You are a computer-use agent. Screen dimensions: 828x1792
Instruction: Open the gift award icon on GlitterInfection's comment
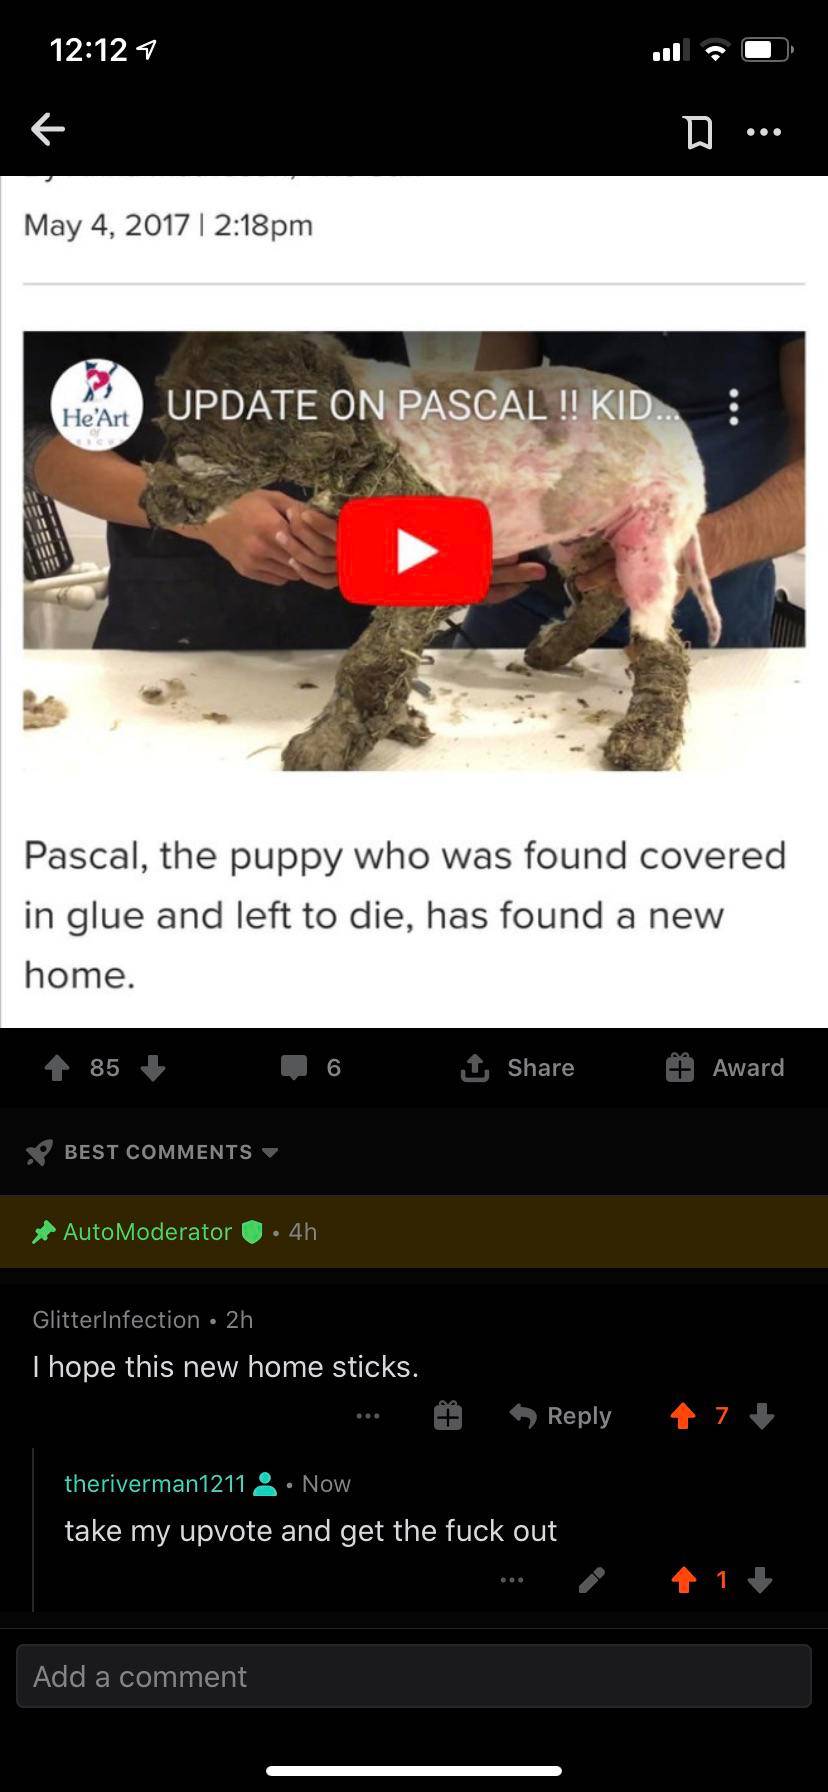coord(448,1416)
